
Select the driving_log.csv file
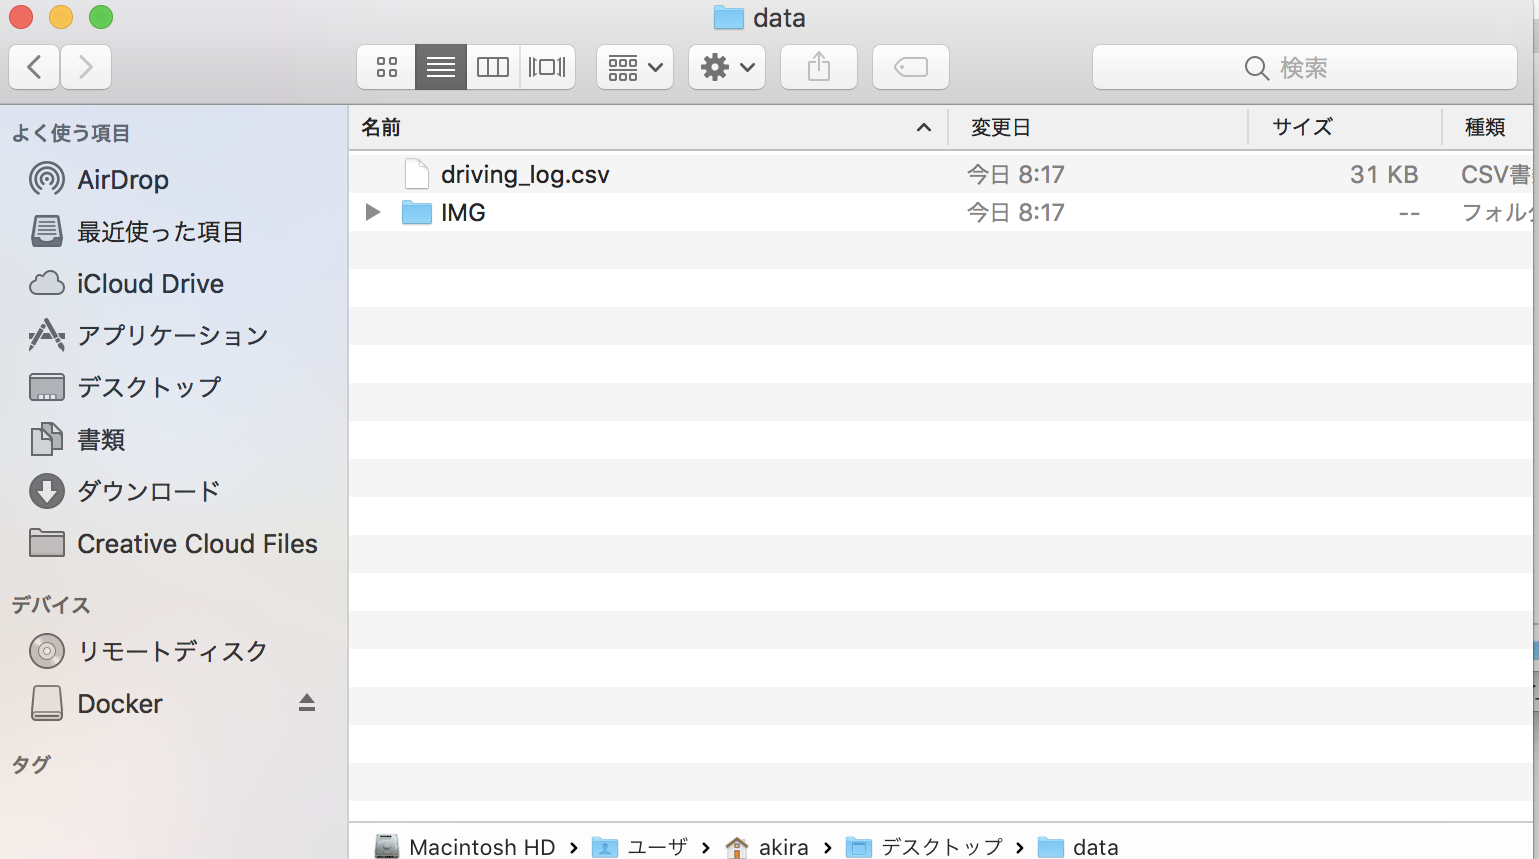point(525,174)
